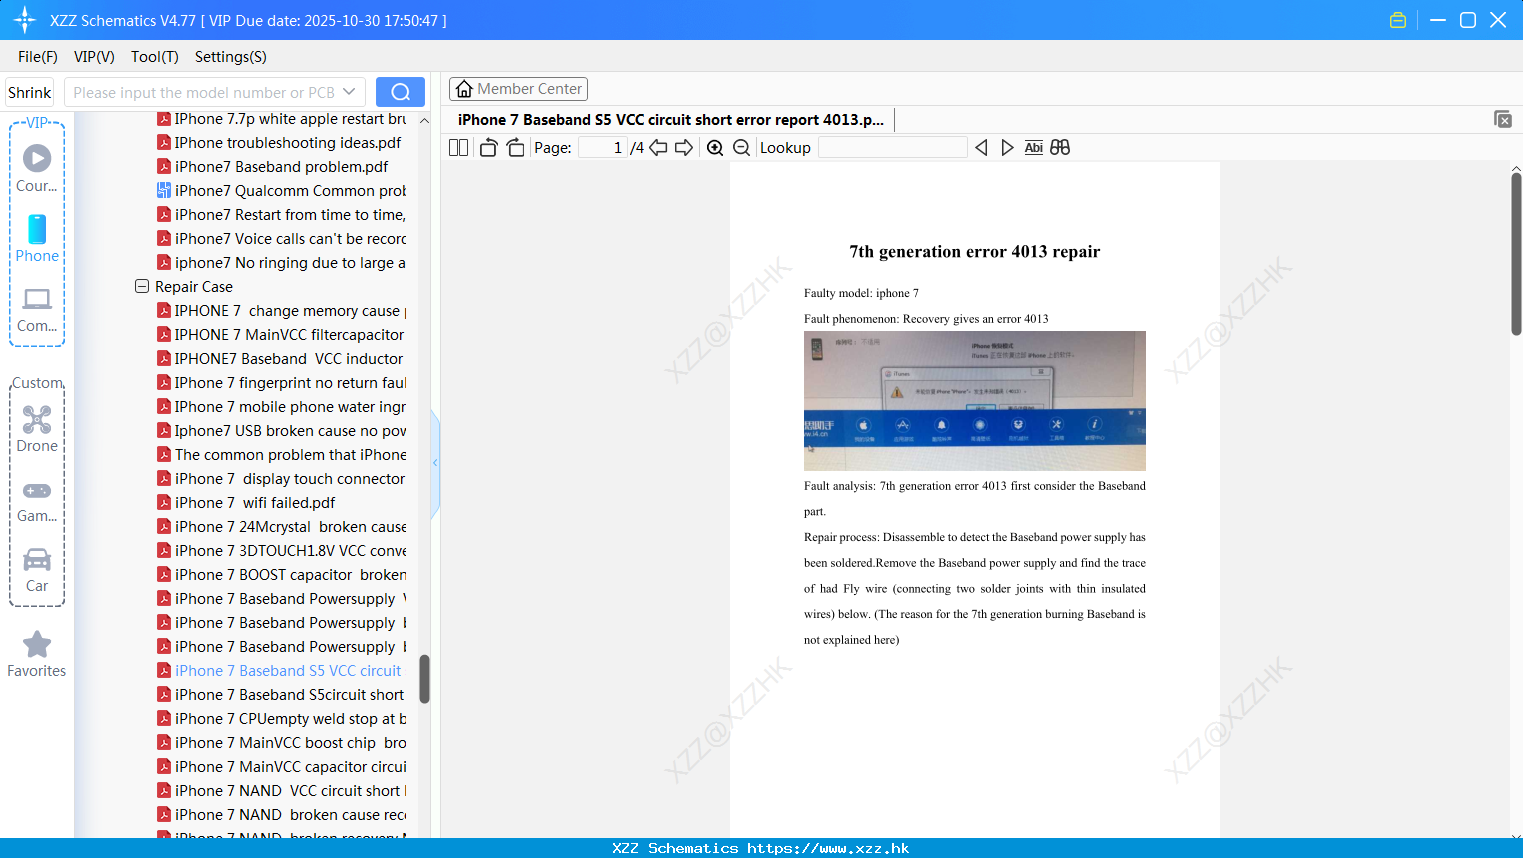The image size is (1523, 858).
Task: Click the document vertical scrollbar thumb
Action: point(1516,253)
